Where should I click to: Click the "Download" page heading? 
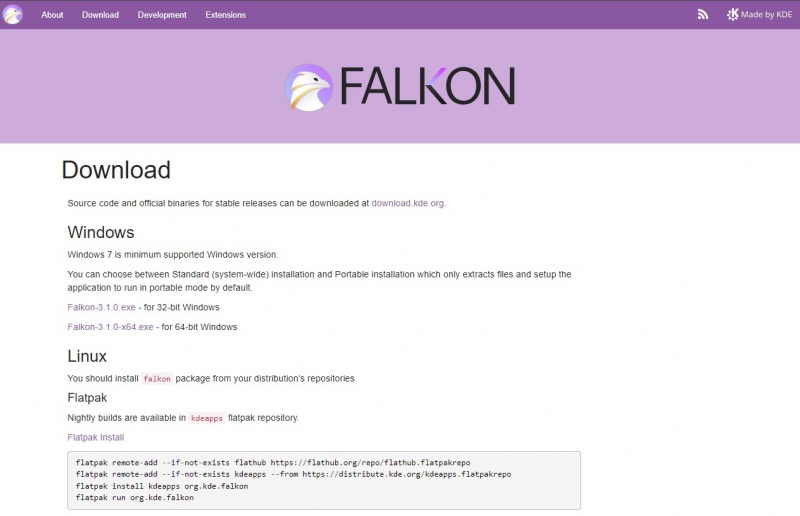point(116,170)
